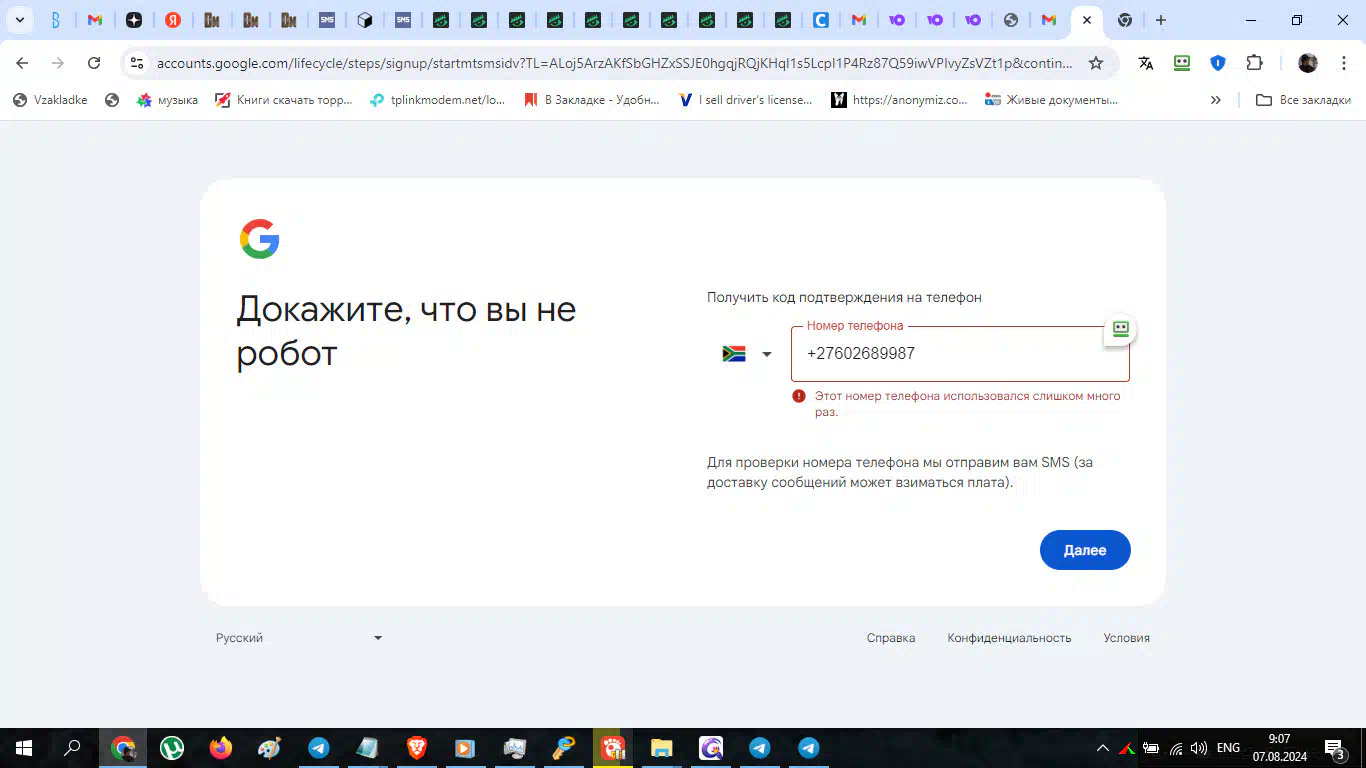Open the Windows Start menu

coord(24,748)
